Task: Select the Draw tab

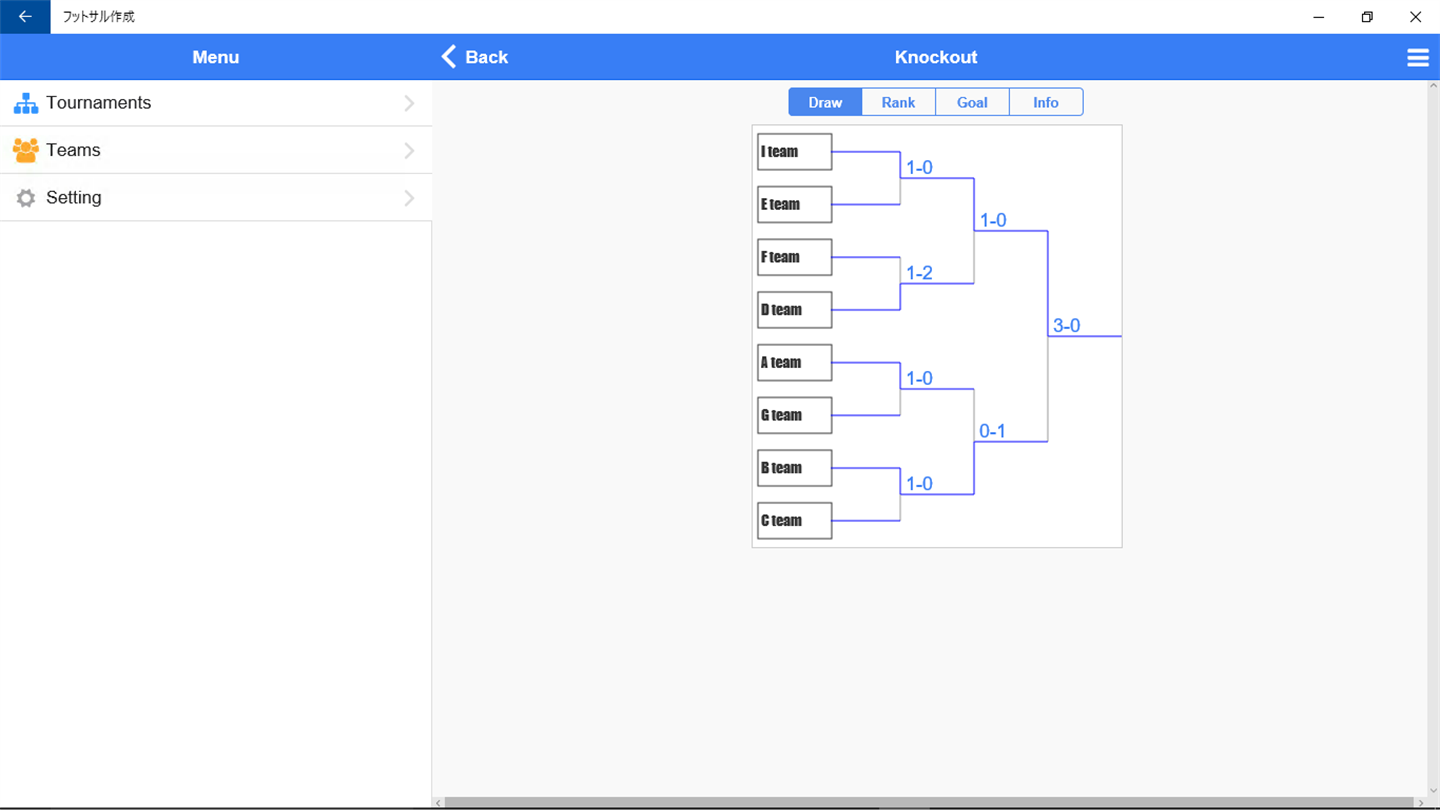Action: coord(825,102)
